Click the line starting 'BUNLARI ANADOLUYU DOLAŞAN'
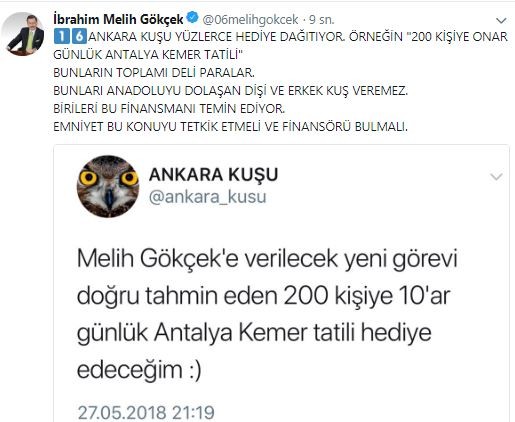This screenshot has height=422, width=515. 230,91
